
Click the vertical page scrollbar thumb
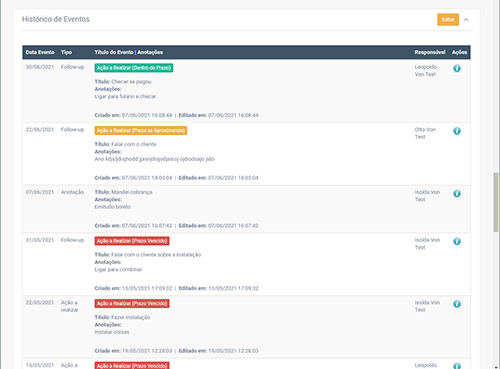tap(496, 202)
